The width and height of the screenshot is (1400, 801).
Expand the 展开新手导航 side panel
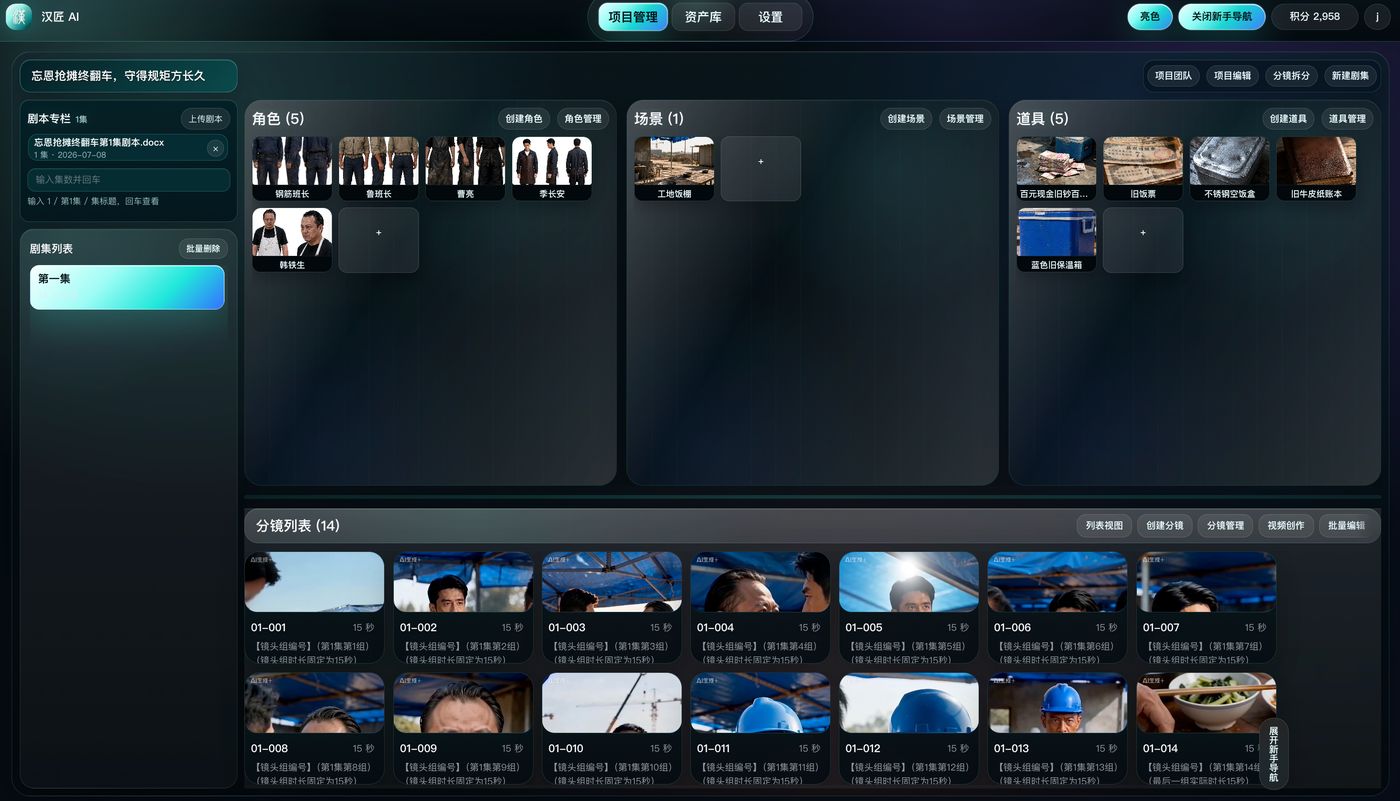(1273, 754)
